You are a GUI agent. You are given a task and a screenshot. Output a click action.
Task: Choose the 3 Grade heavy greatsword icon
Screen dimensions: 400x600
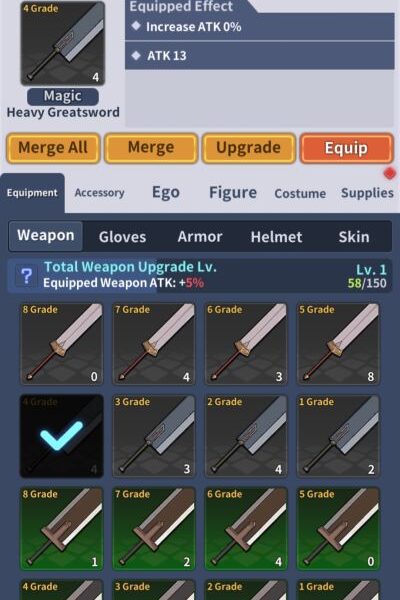pyautogui.click(x=154, y=436)
